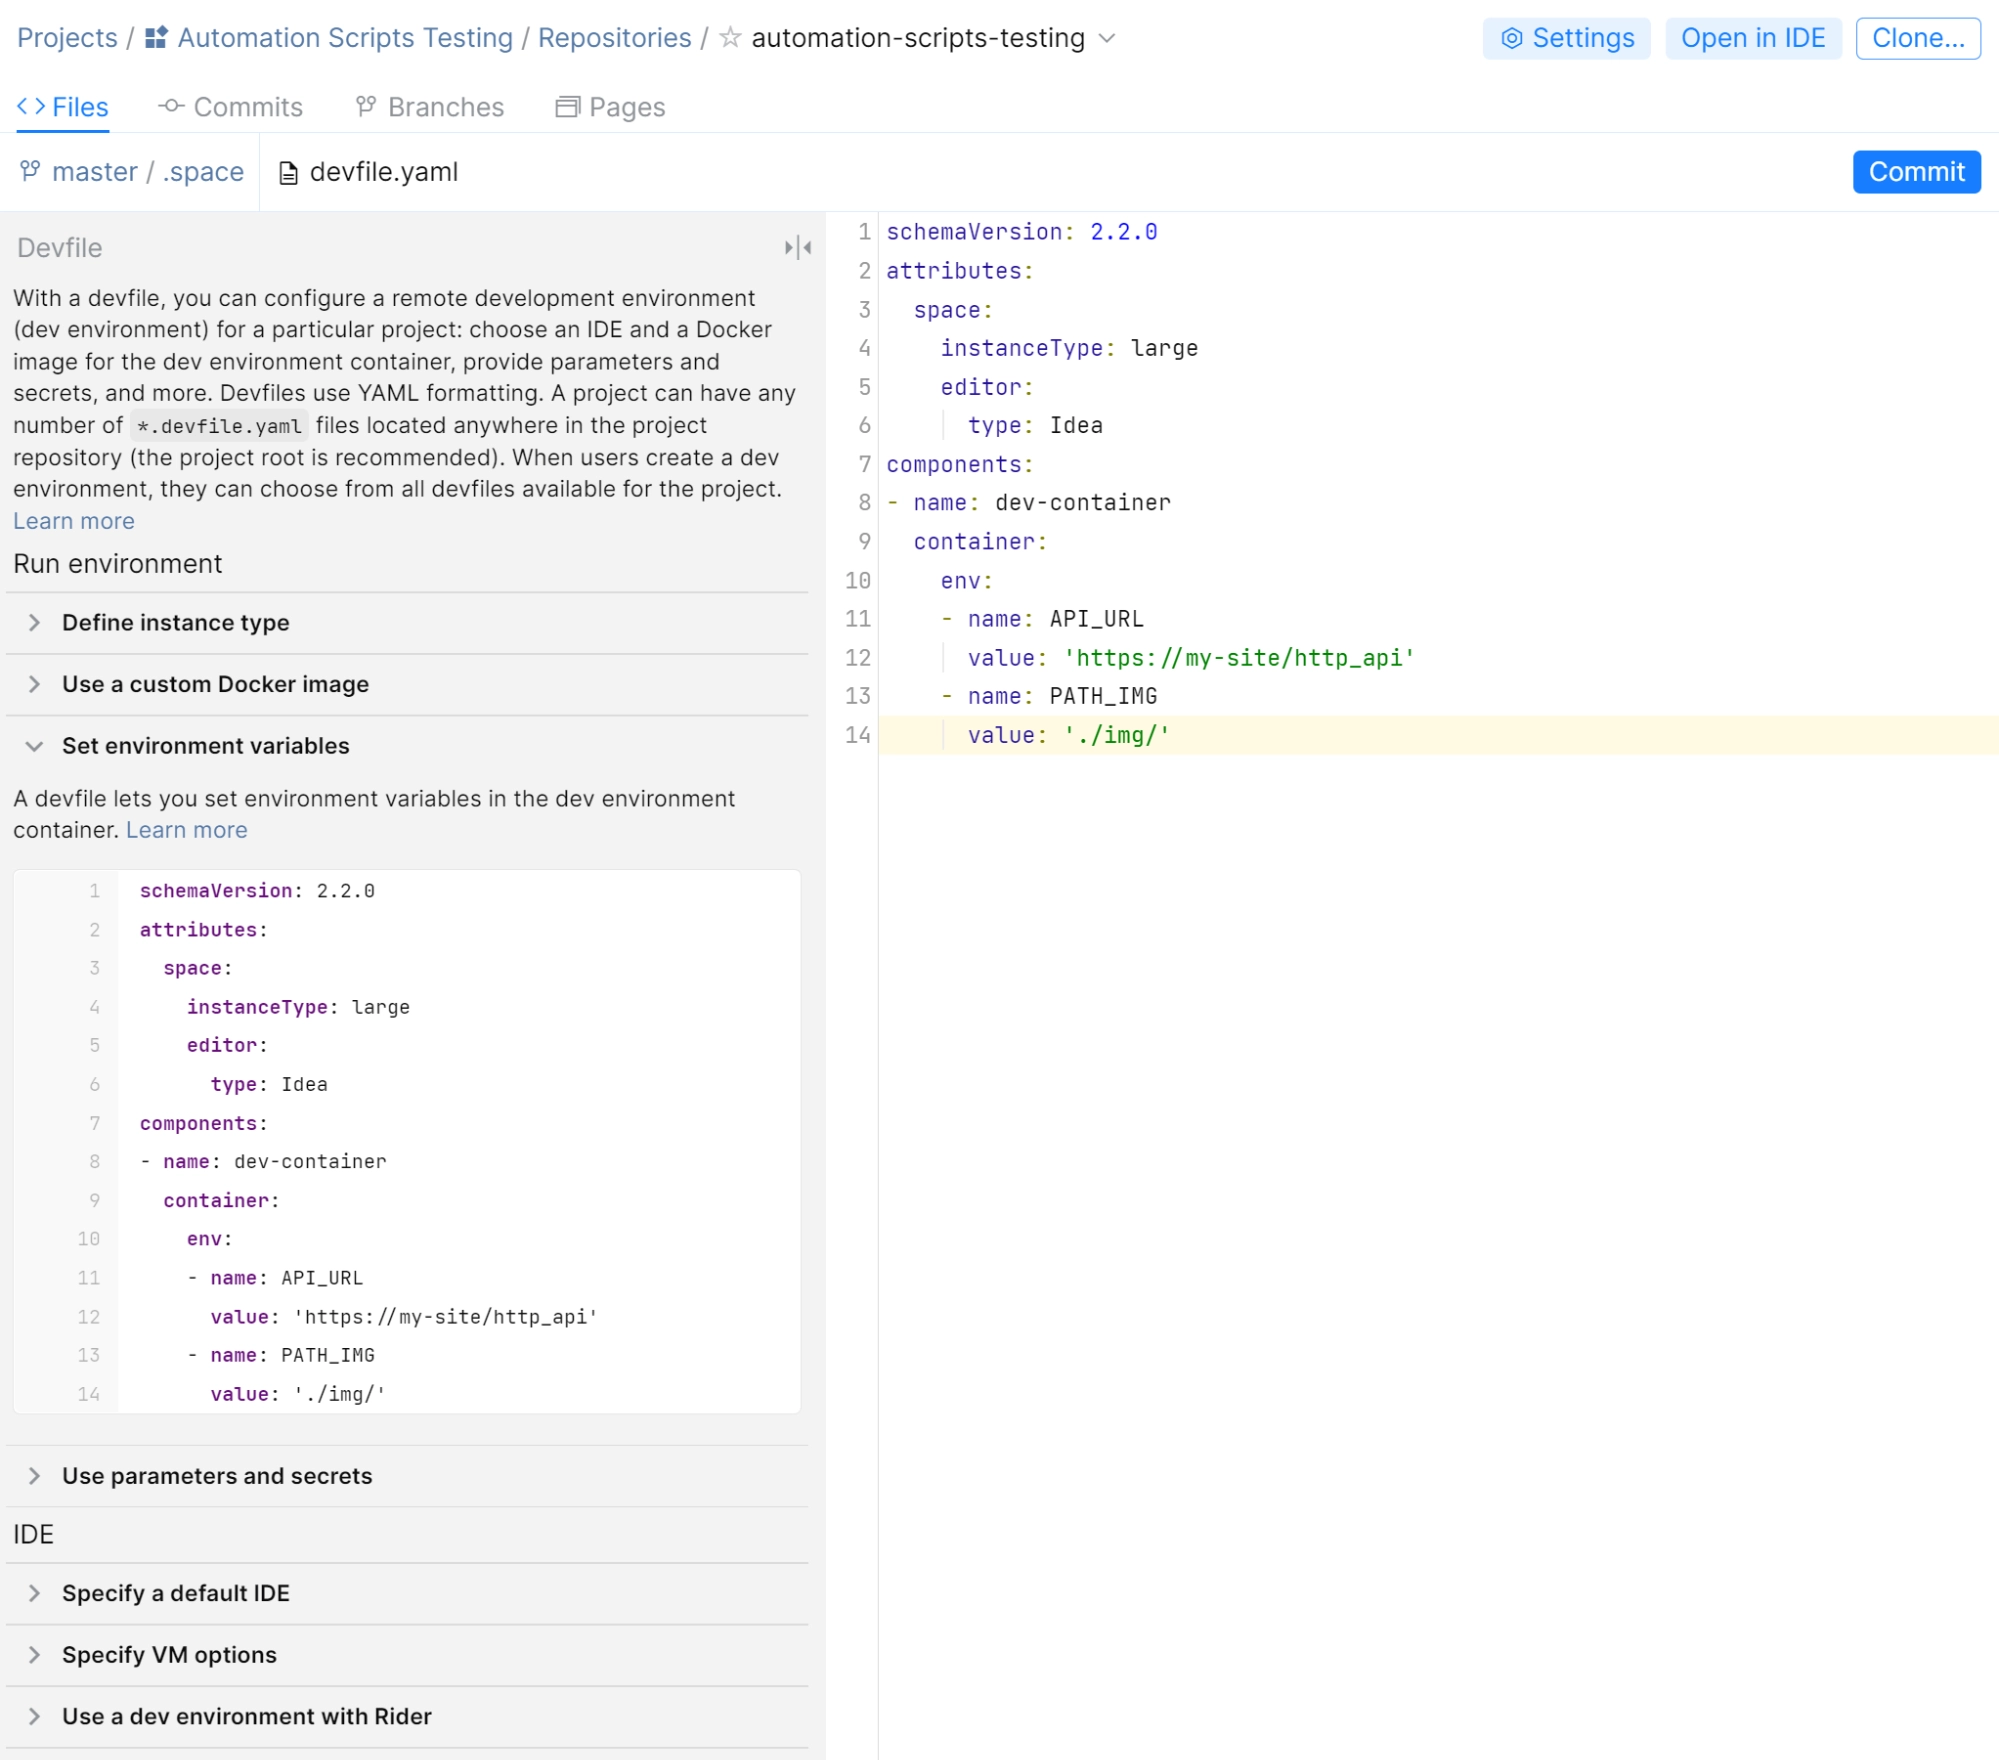1999x1760 pixels.
Task: Expand Use a custom Docker image section
Action: pos(407,685)
